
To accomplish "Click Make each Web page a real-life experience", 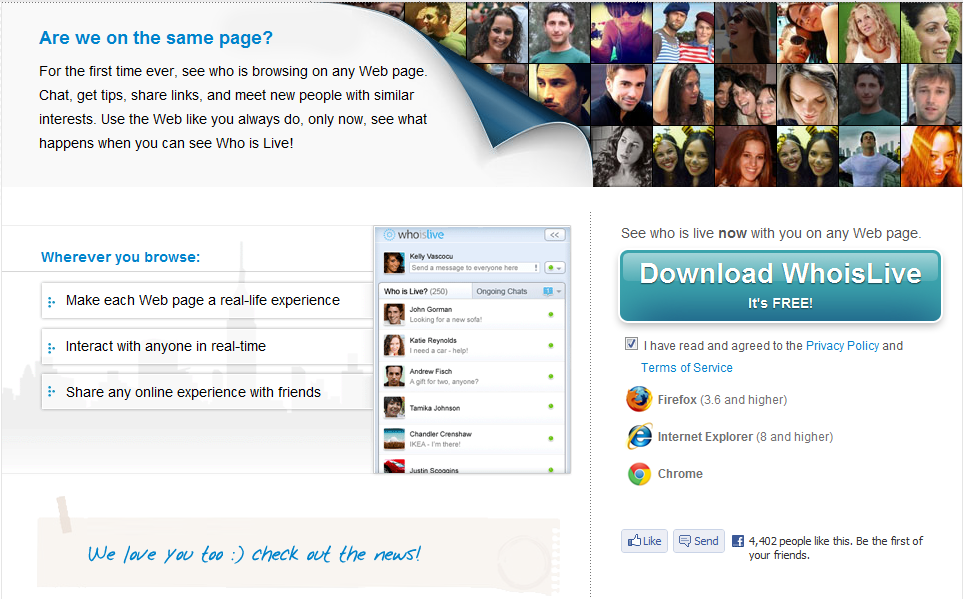I will tap(207, 300).
